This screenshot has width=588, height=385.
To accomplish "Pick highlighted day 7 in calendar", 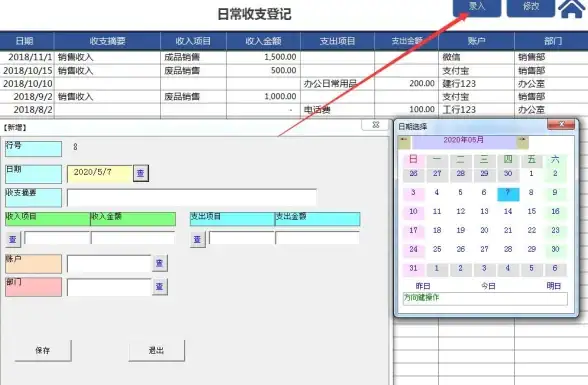I will pyautogui.click(x=508, y=194).
